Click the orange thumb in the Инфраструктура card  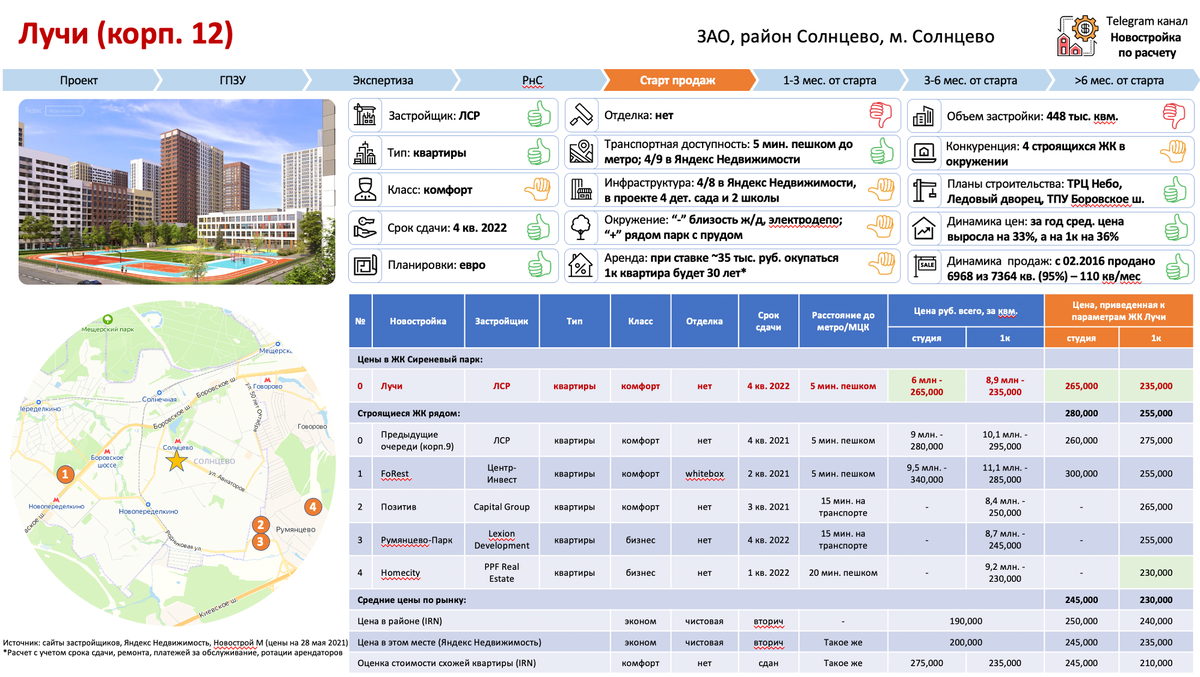coord(880,190)
